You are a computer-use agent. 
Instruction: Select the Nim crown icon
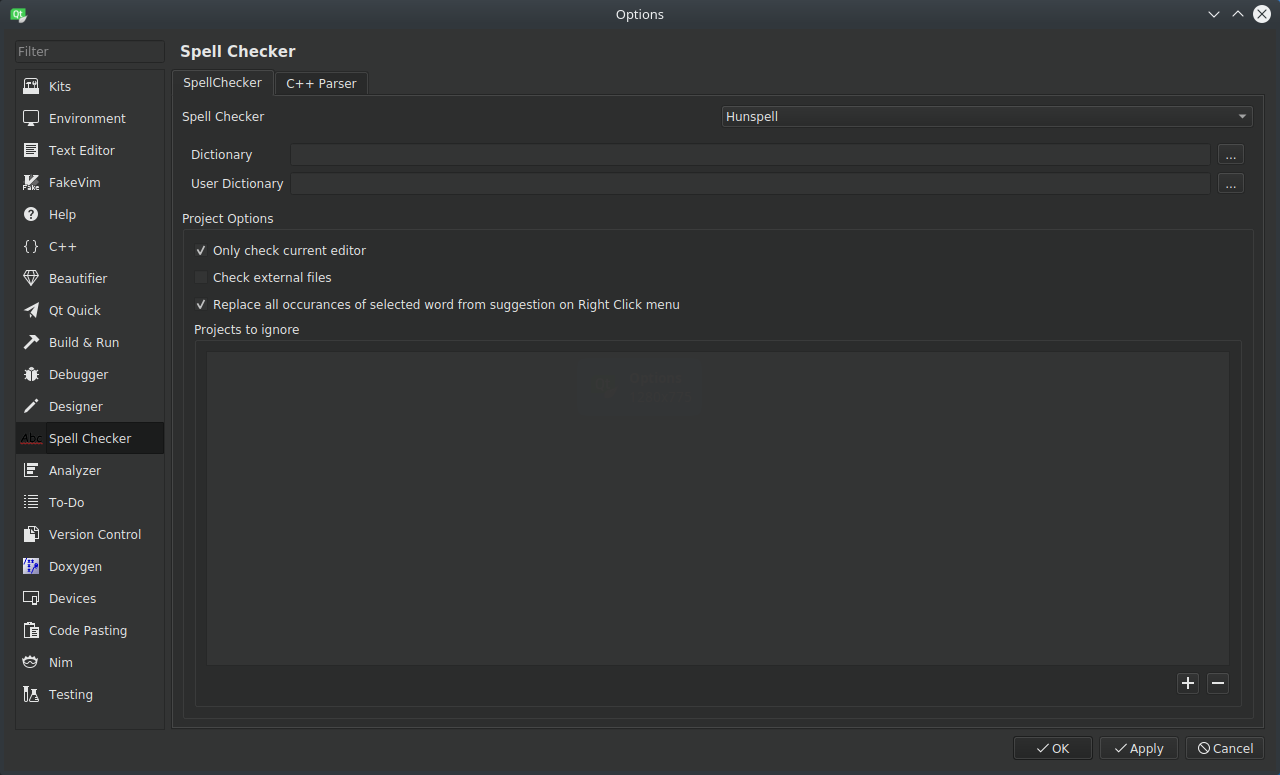pos(31,663)
